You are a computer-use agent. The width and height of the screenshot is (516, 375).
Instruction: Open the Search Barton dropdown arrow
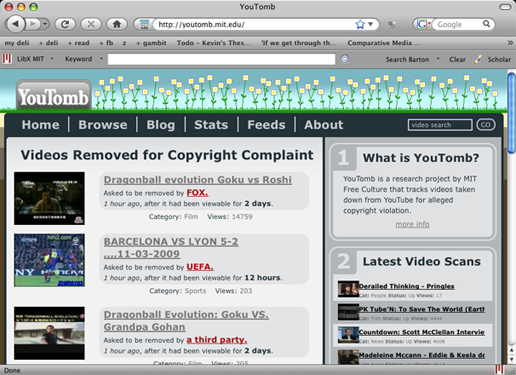tap(438, 59)
